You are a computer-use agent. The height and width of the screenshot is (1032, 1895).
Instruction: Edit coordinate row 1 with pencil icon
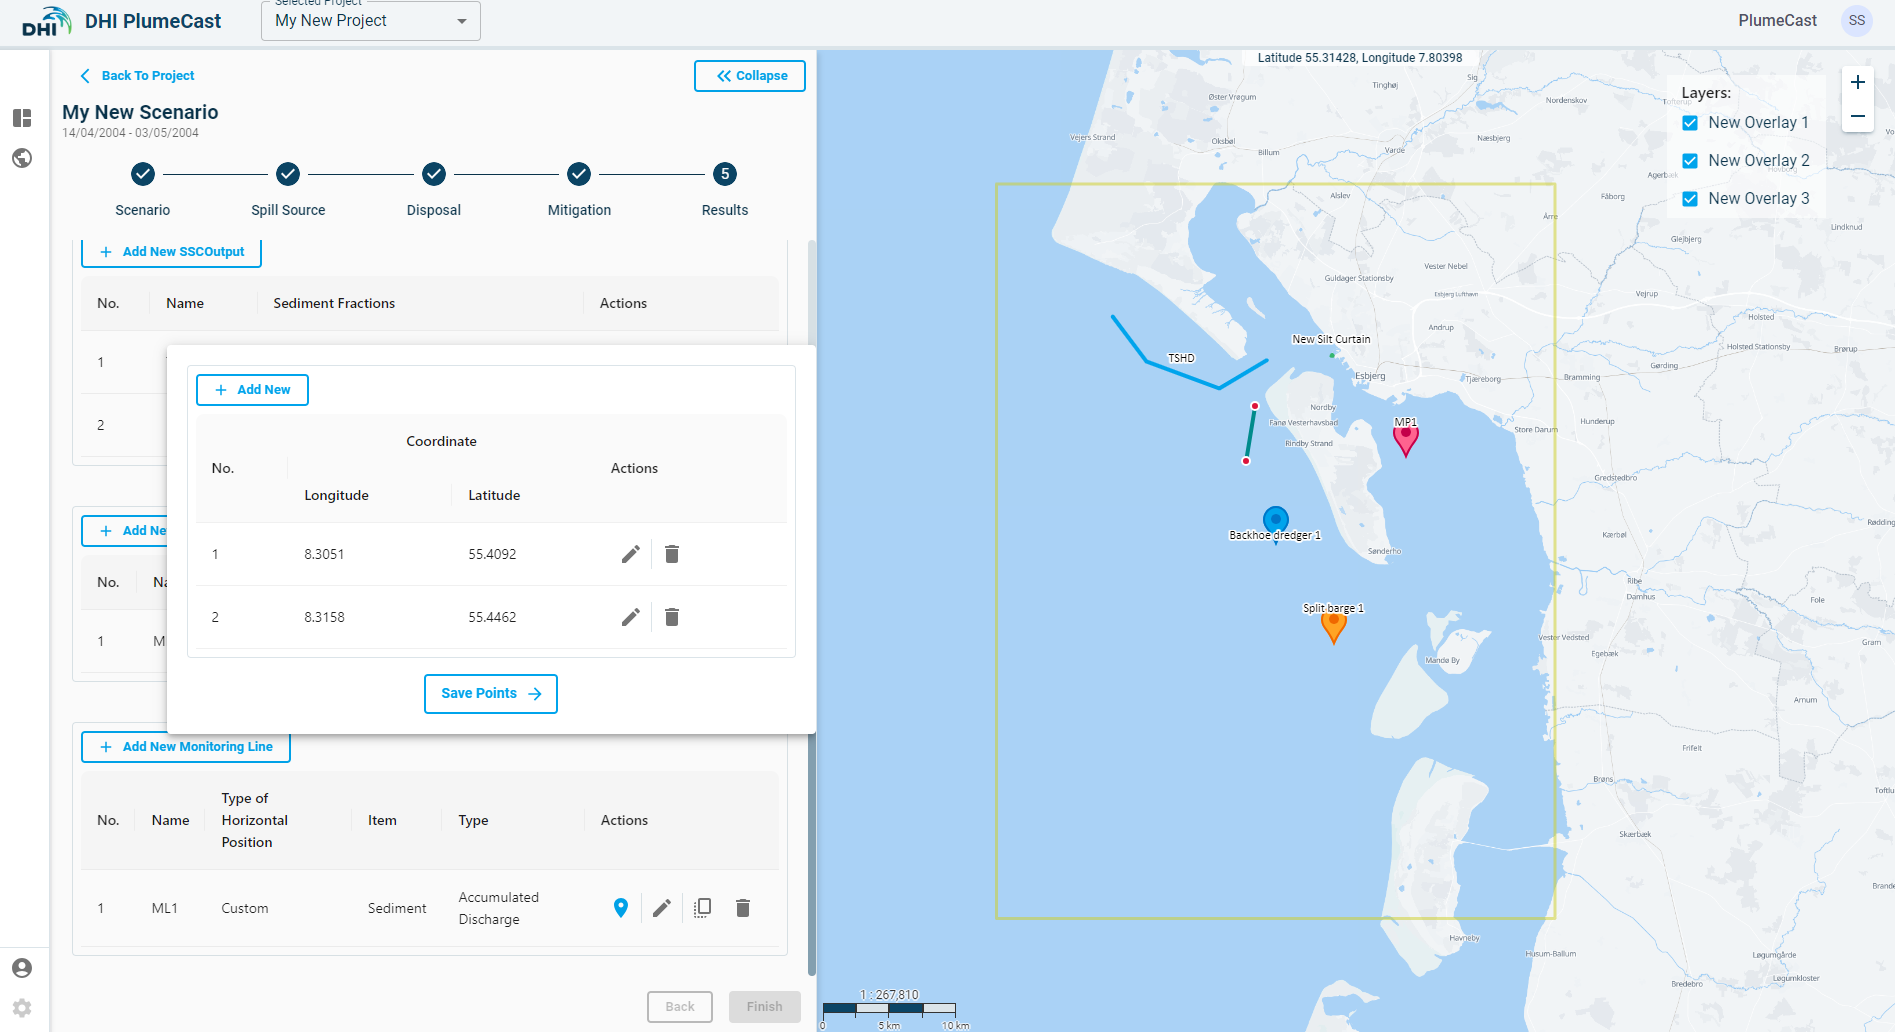[x=630, y=554]
